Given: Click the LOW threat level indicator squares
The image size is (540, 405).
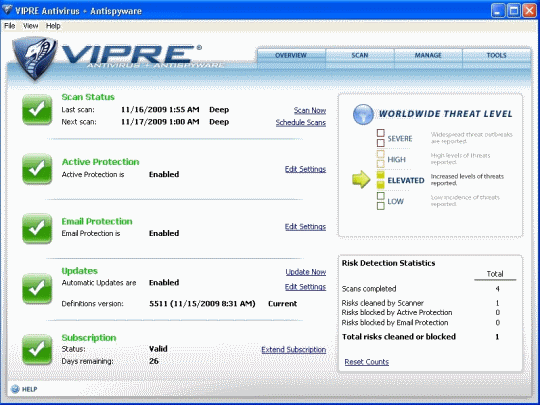Looking at the screenshot, I should (x=381, y=201).
